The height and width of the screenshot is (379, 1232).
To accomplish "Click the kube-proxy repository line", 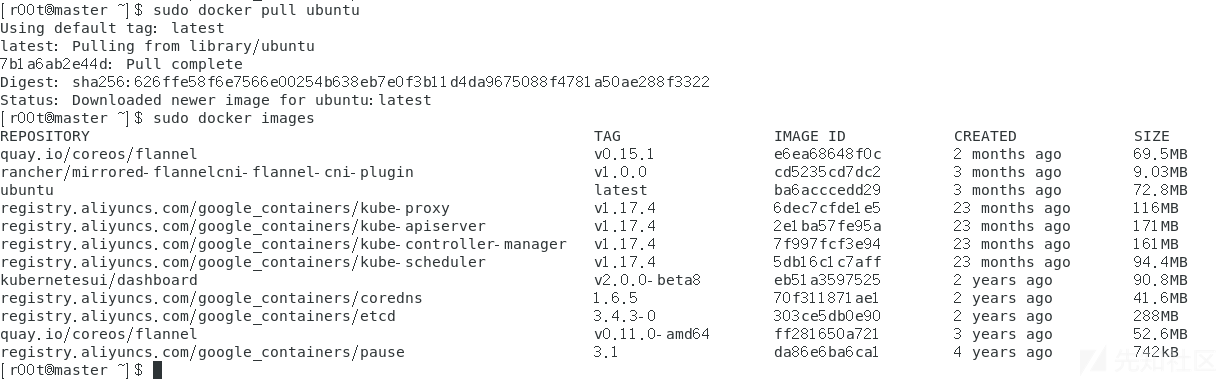I will pyautogui.click(x=225, y=208).
